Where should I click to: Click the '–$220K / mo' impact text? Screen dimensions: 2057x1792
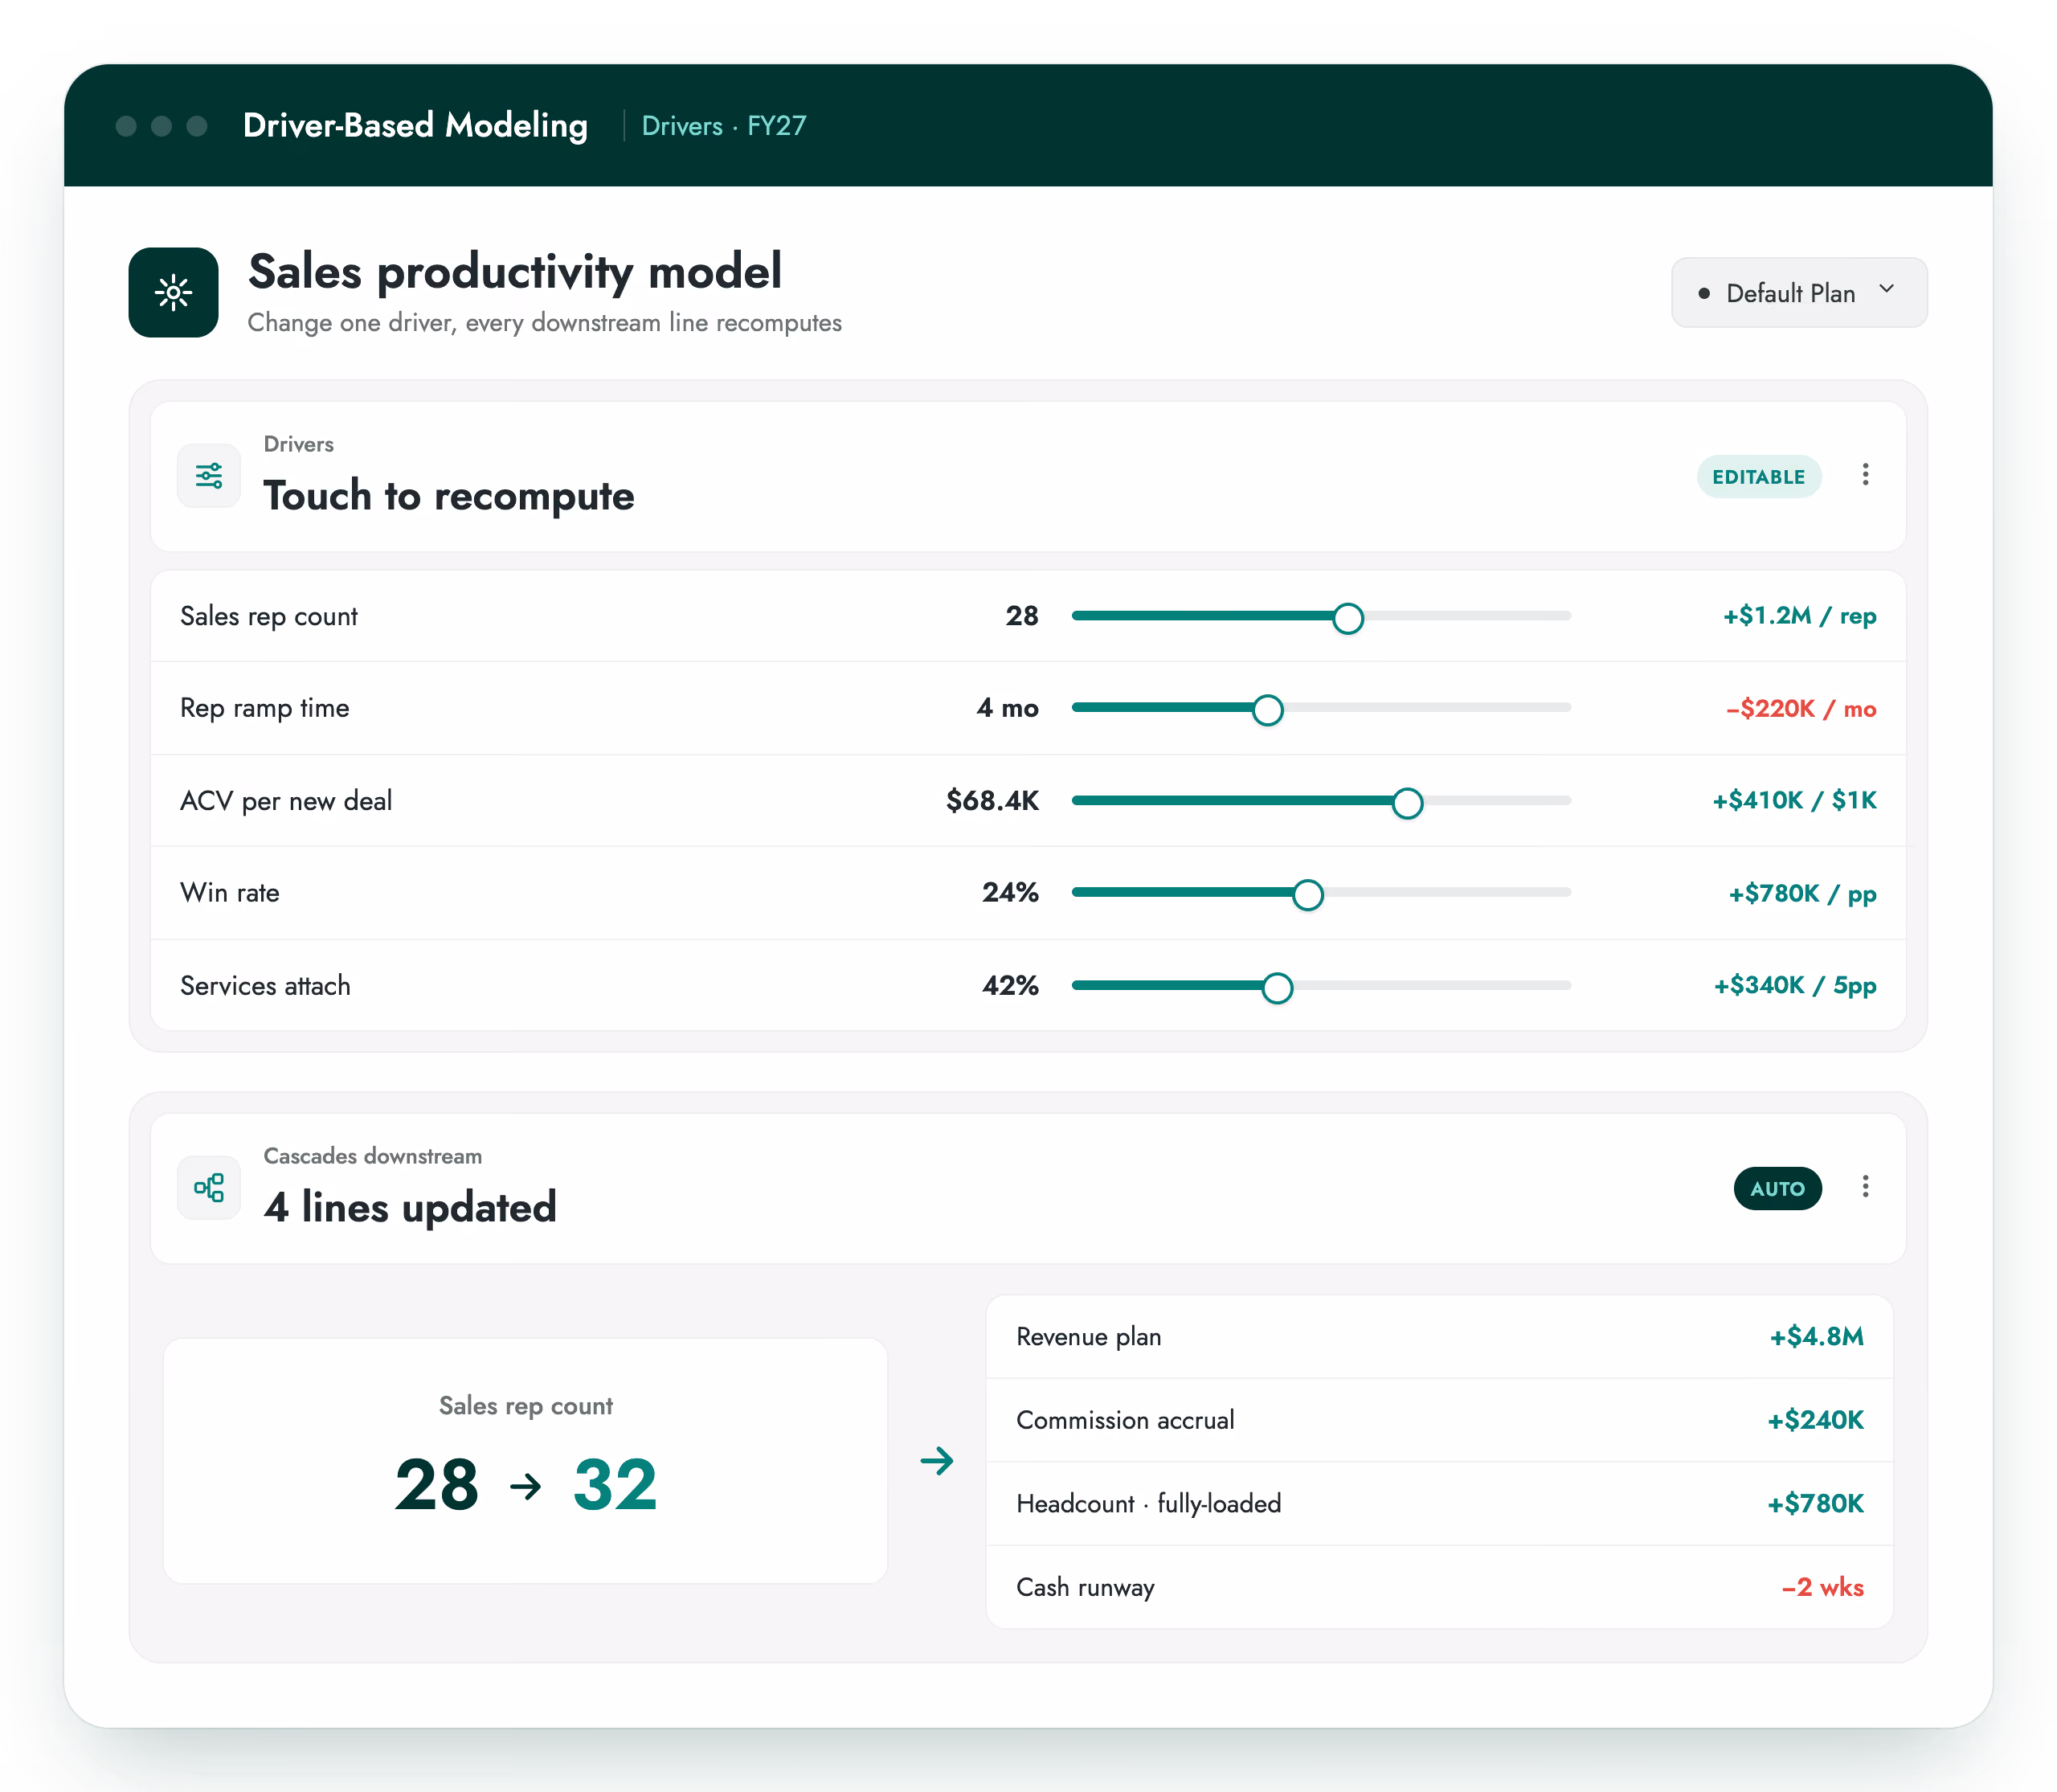click(x=1801, y=708)
